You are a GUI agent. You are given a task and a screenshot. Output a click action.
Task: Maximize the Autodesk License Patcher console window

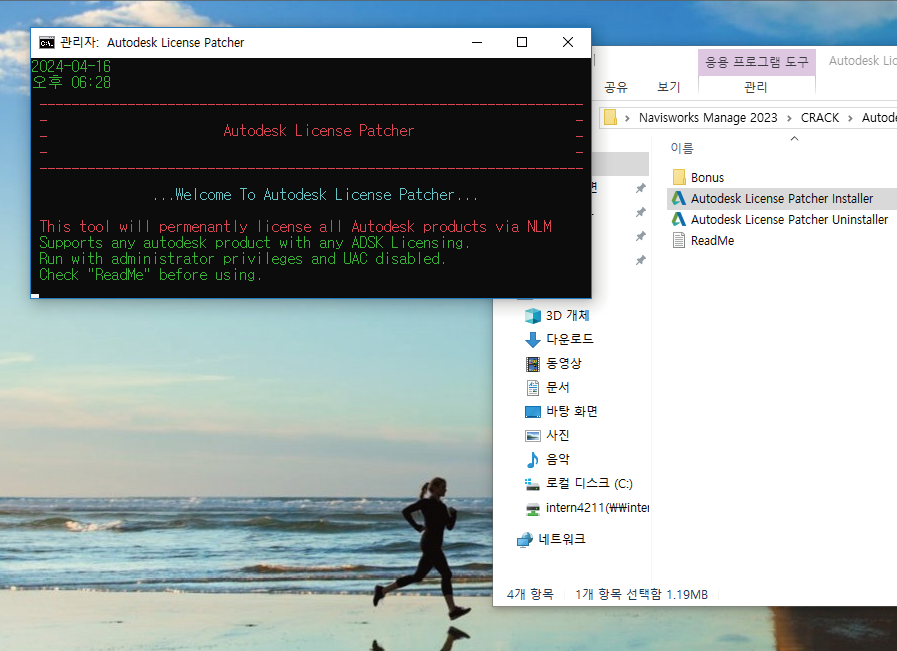[522, 42]
